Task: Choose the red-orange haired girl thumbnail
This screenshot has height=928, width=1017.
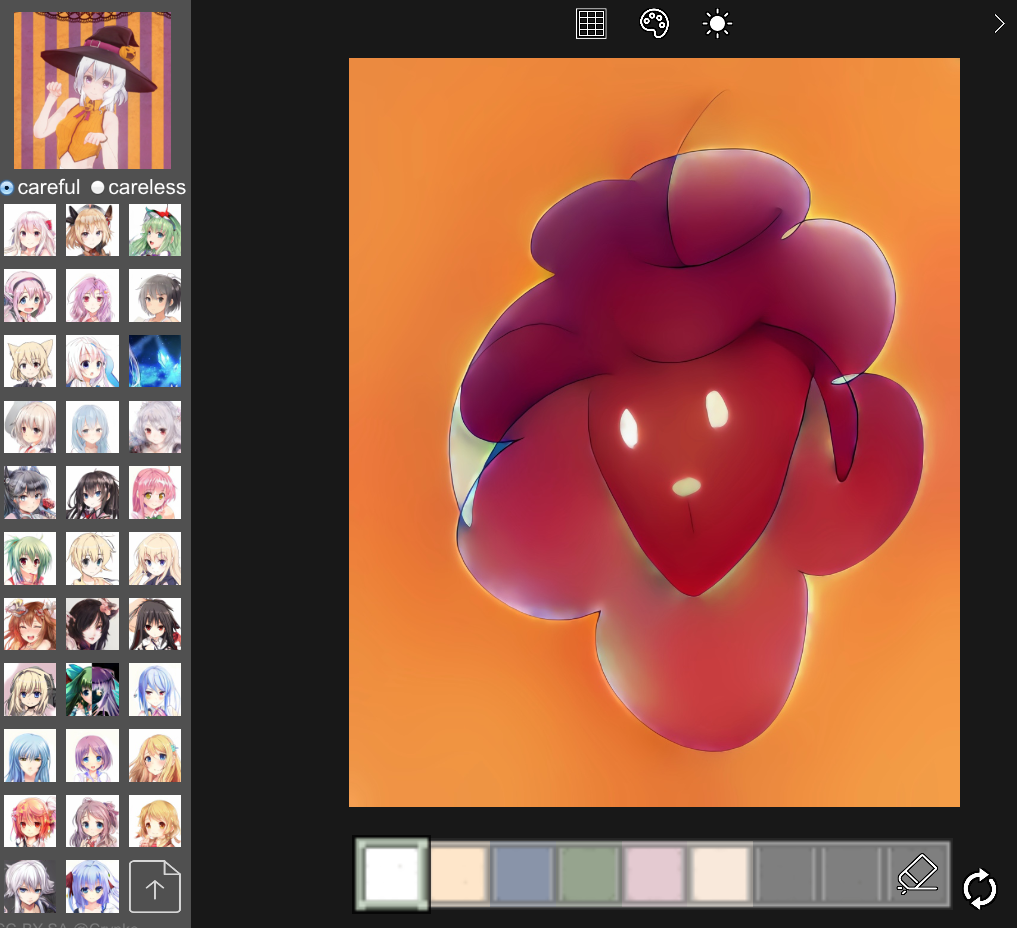Action: (x=30, y=821)
